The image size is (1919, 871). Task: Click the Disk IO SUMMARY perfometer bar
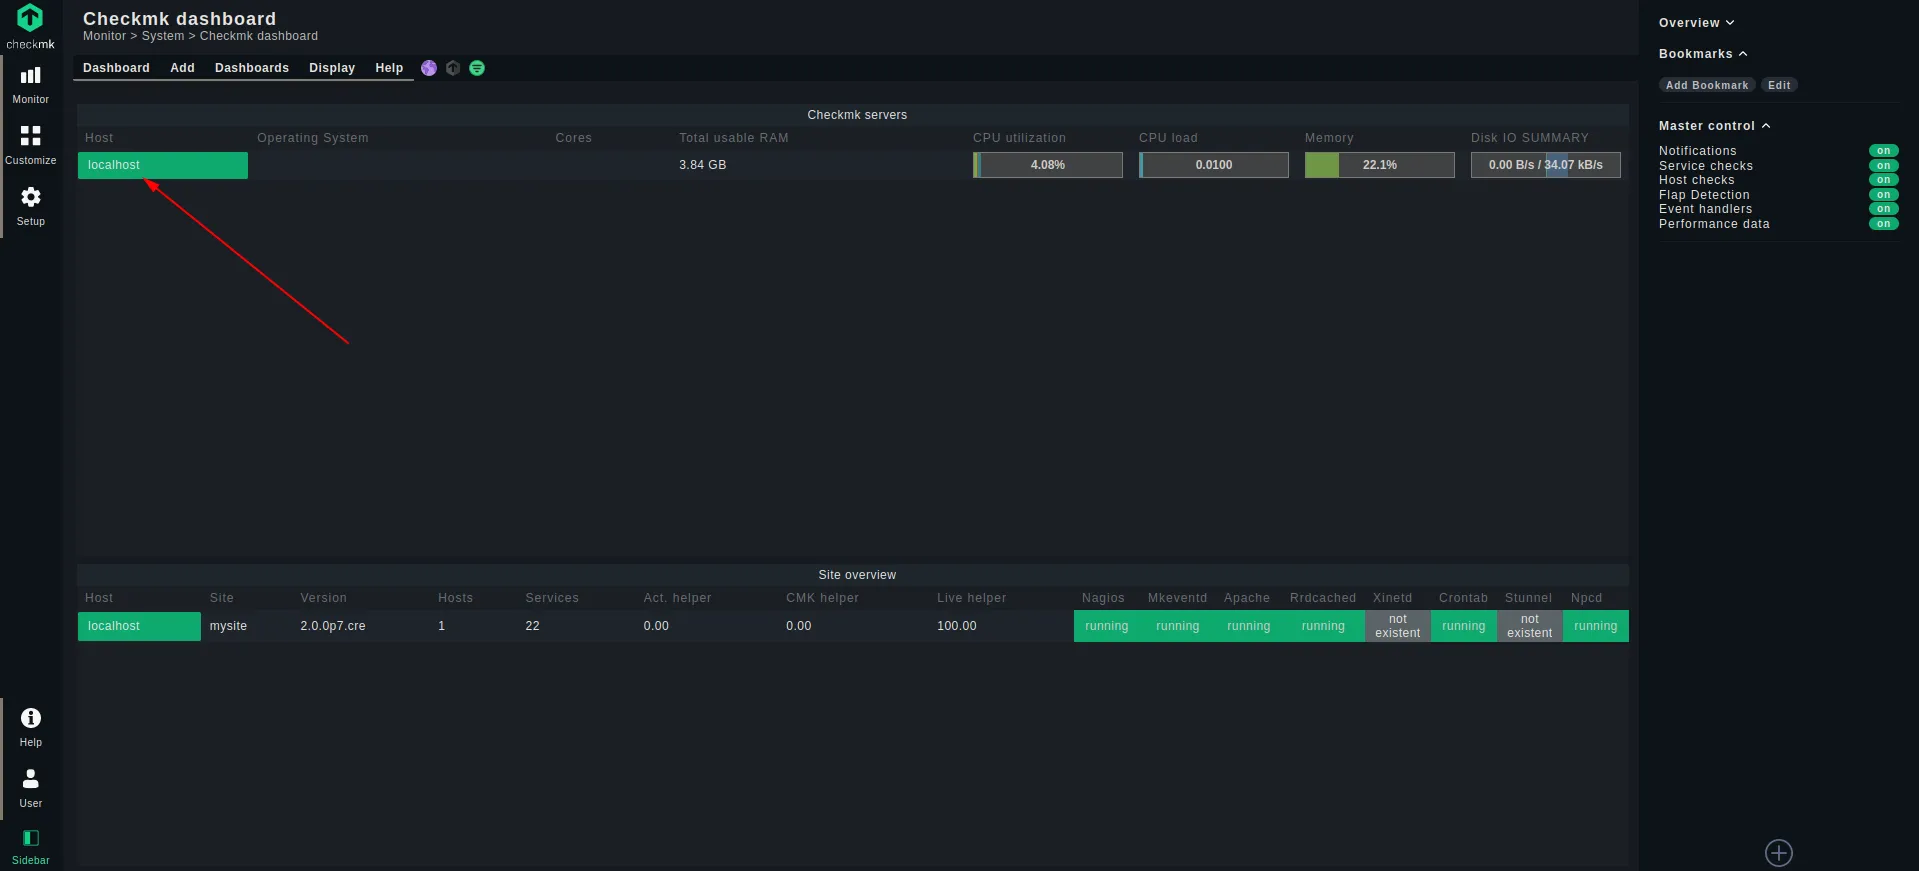coord(1546,165)
